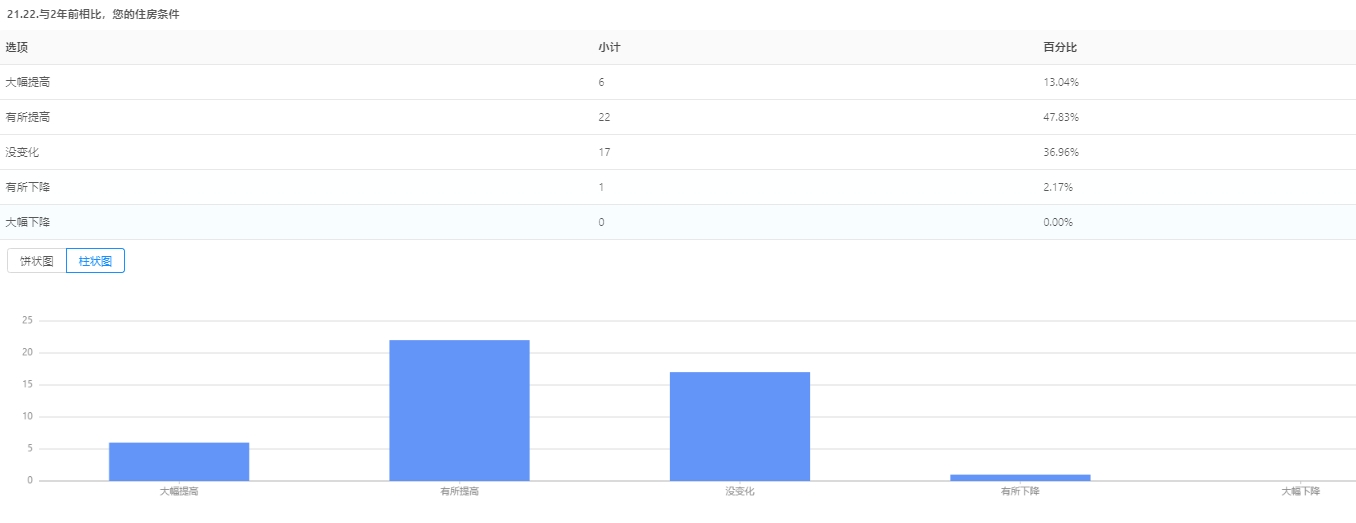
Task: Click the 选项 column header
Action: 17,47
